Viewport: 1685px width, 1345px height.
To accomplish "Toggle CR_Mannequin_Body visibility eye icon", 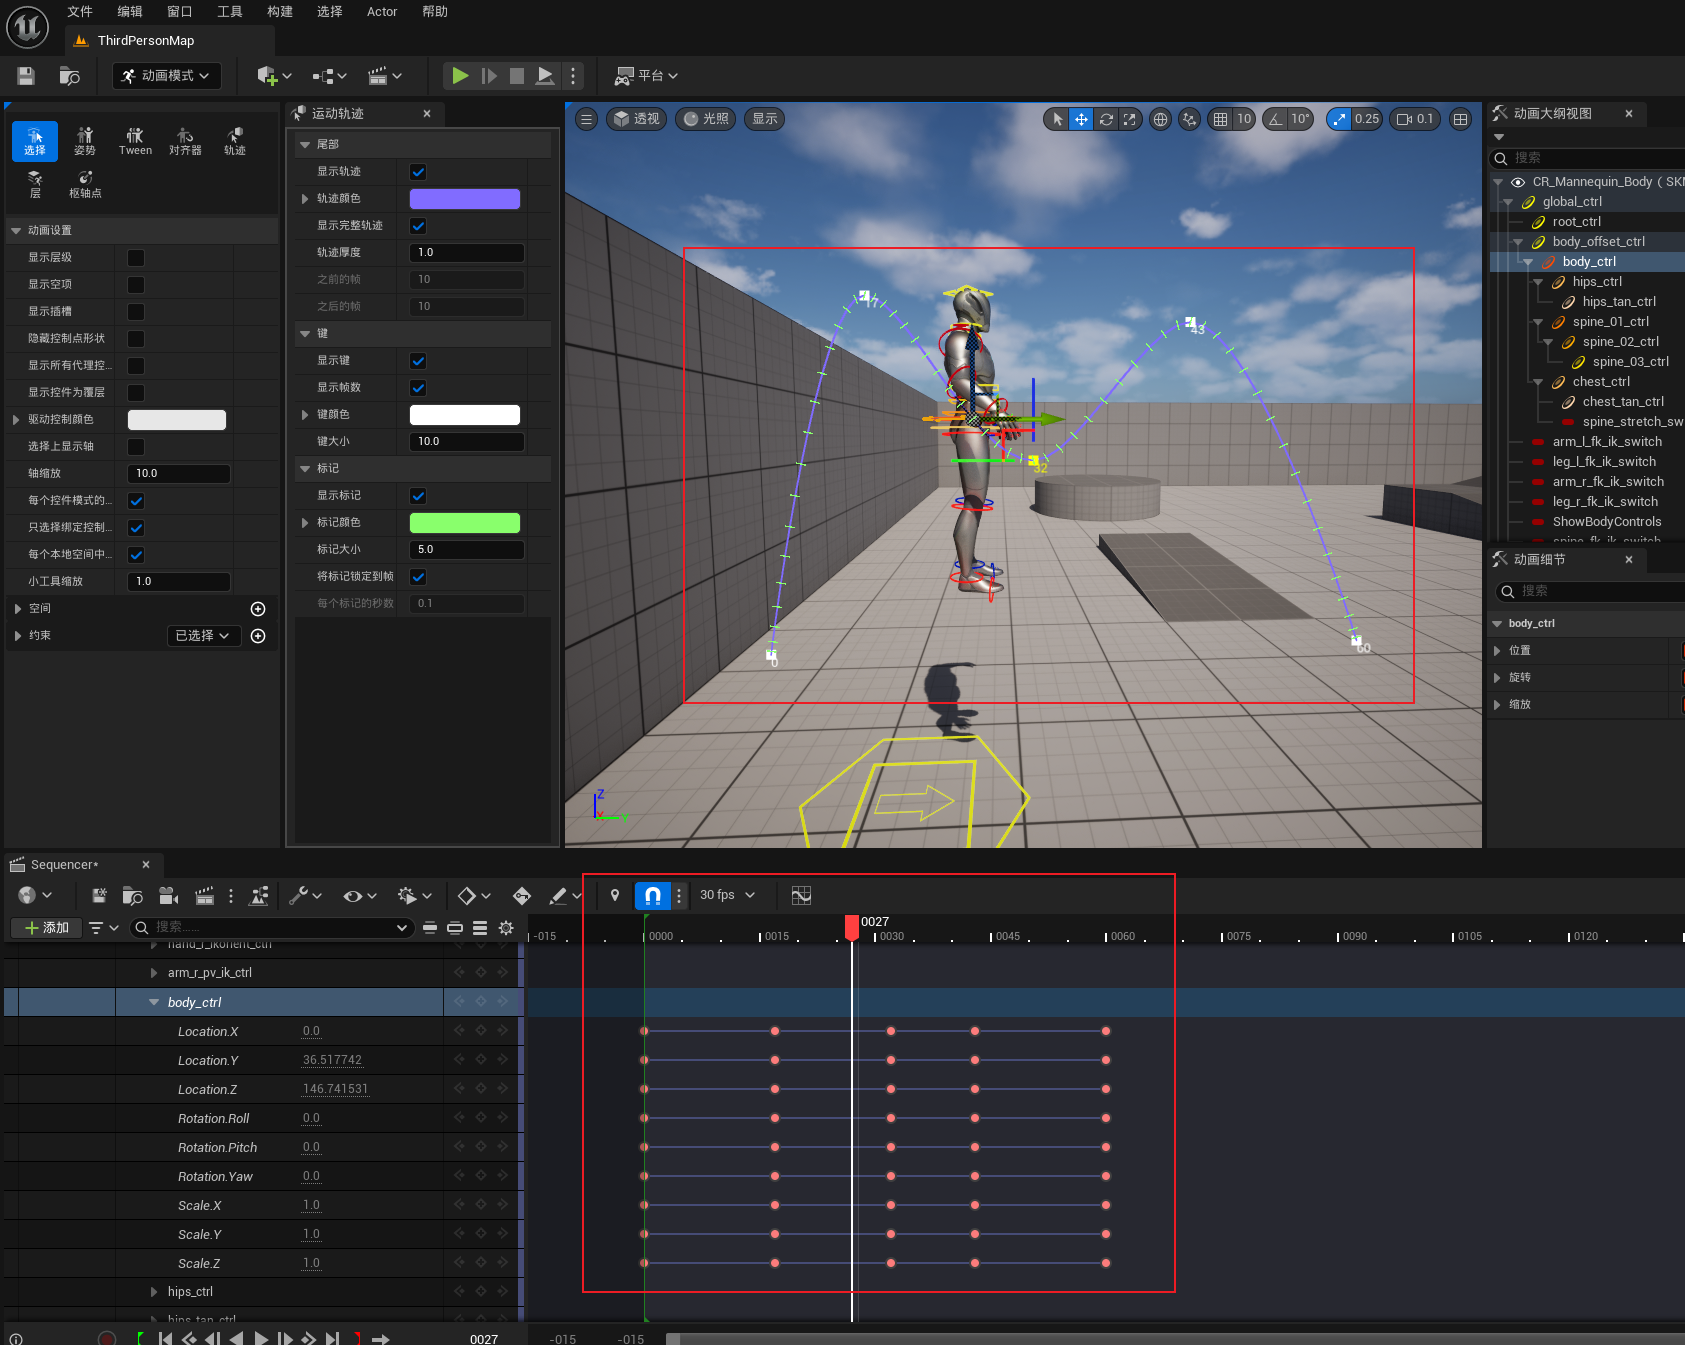I will pyautogui.click(x=1517, y=182).
